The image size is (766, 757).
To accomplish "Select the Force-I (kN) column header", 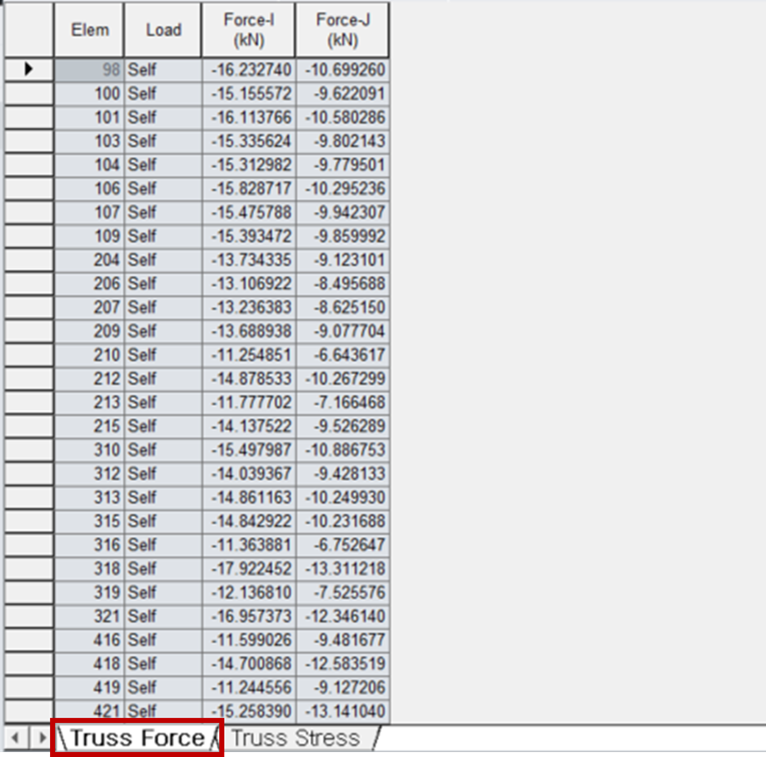I will (249, 30).
